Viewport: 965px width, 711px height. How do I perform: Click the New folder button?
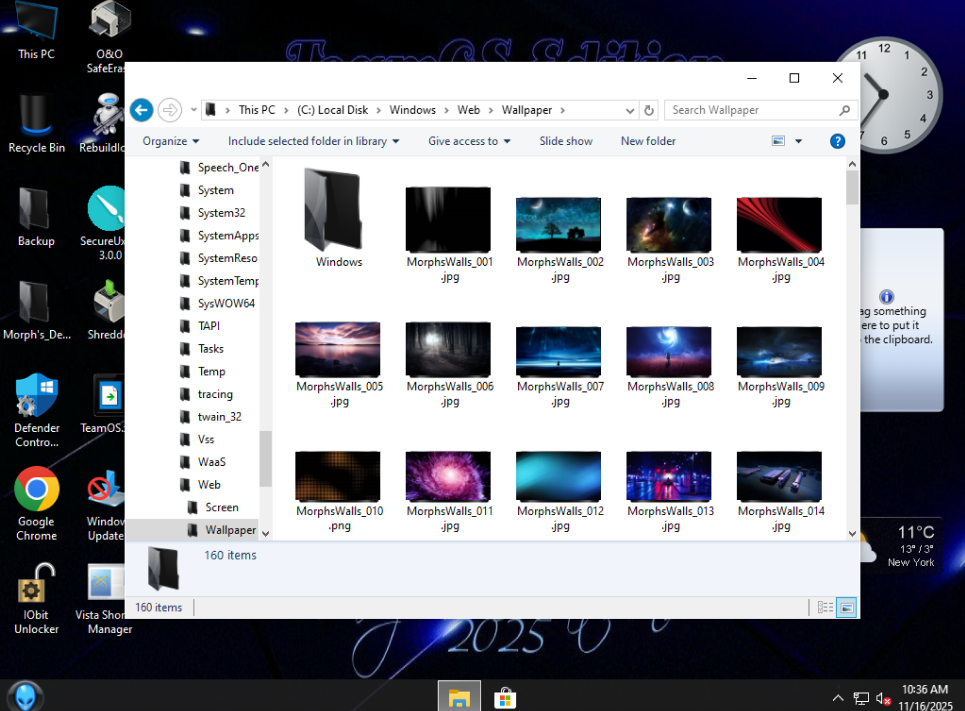[648, 141]
